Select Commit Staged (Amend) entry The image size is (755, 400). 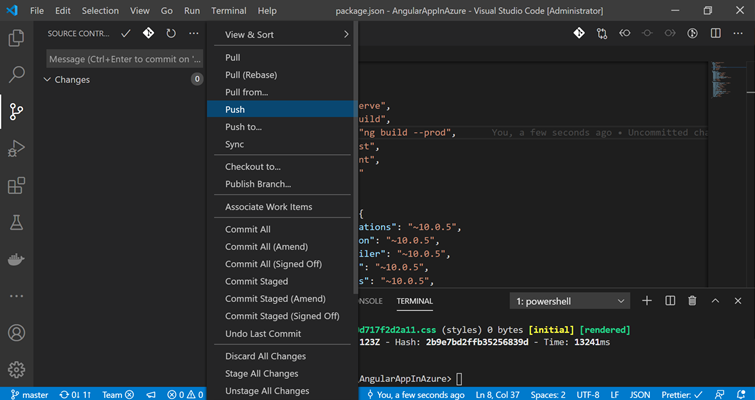pos(282,298)
